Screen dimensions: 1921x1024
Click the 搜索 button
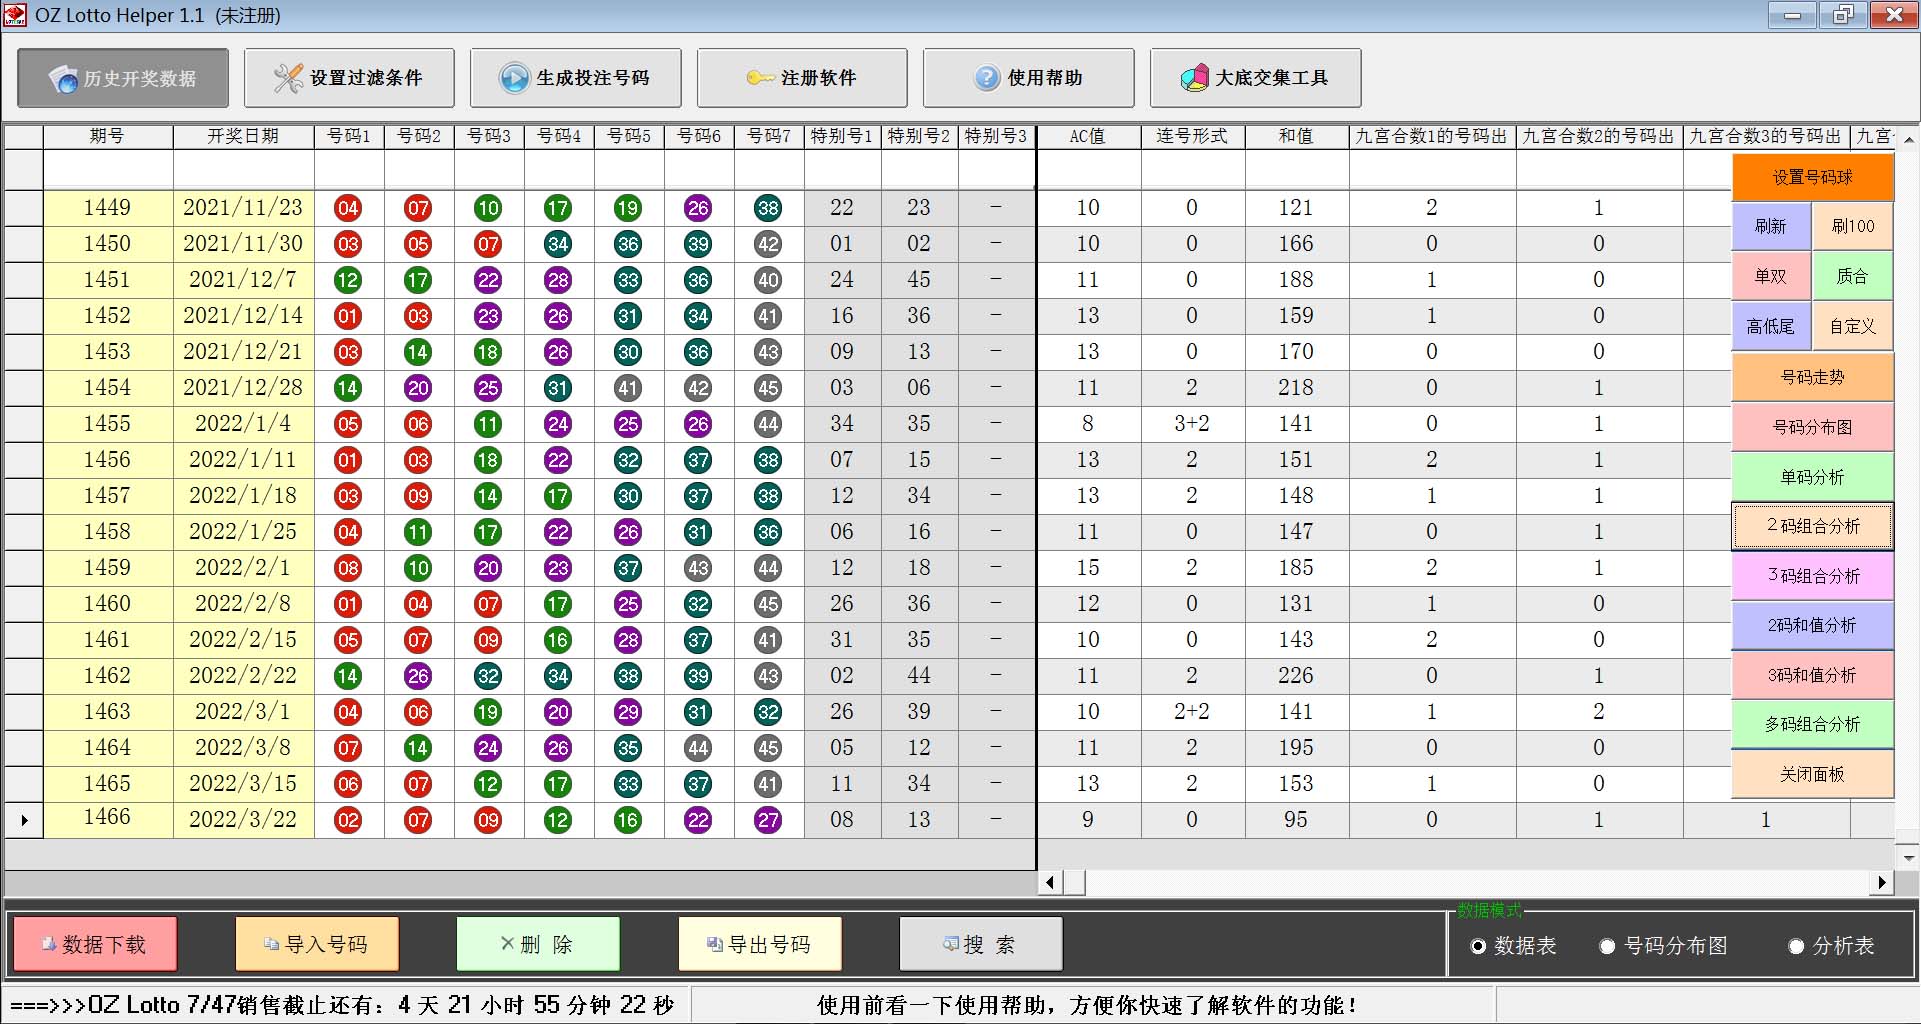point(981,944)
